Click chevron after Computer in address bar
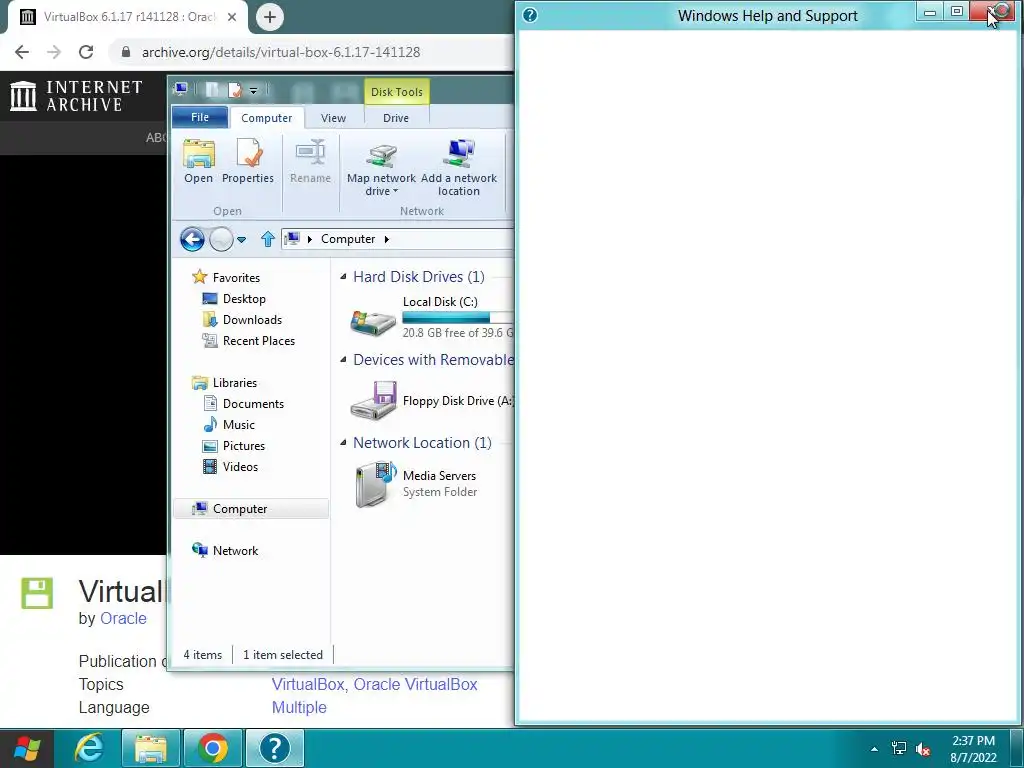1024x768 pixels. tap(387, 239)
